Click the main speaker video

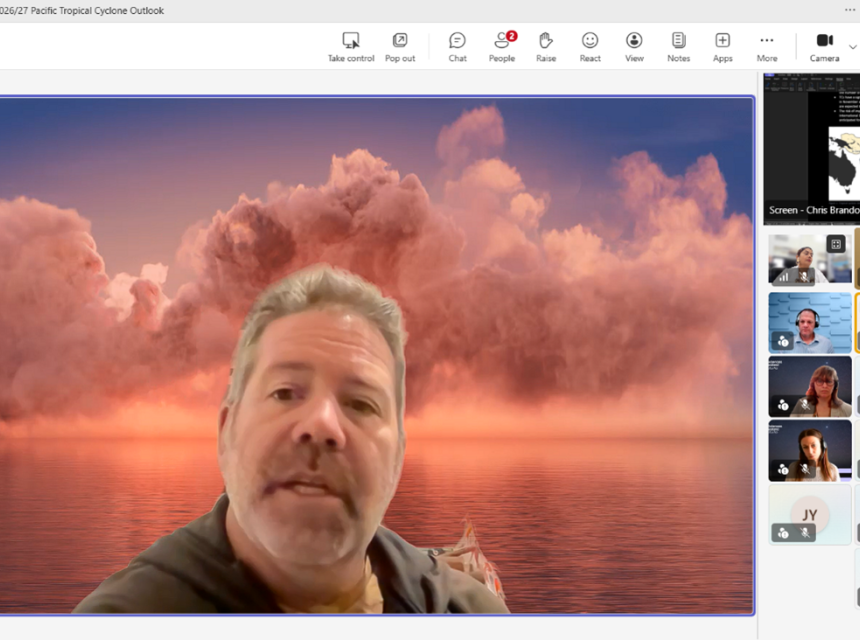coord(377,355)
